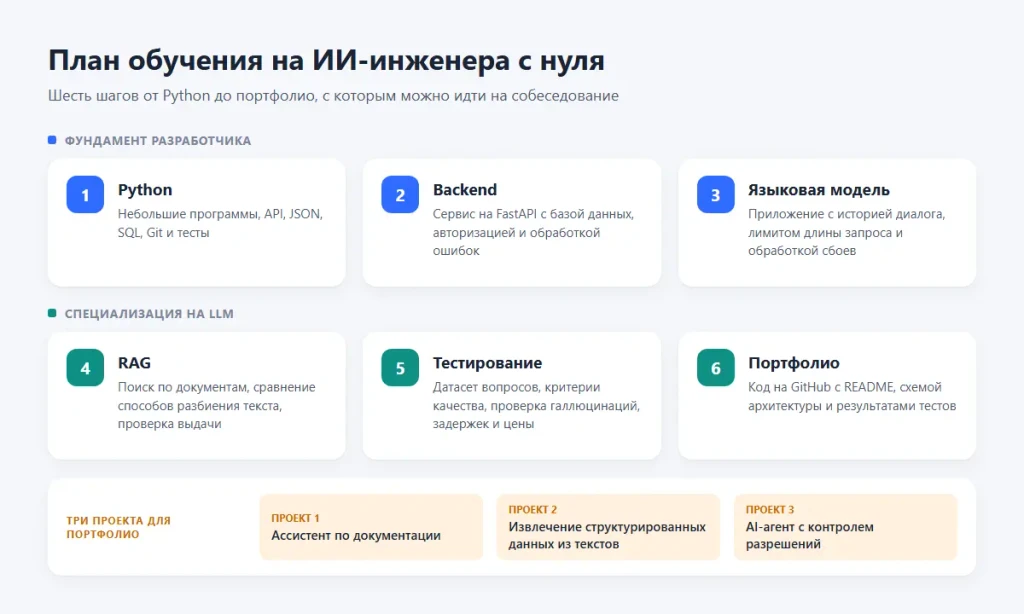Viewport: 1024px width, 614px height.
Task: Click the subtitle starting 'Шесть шагов от Python'
Action: 333,95
